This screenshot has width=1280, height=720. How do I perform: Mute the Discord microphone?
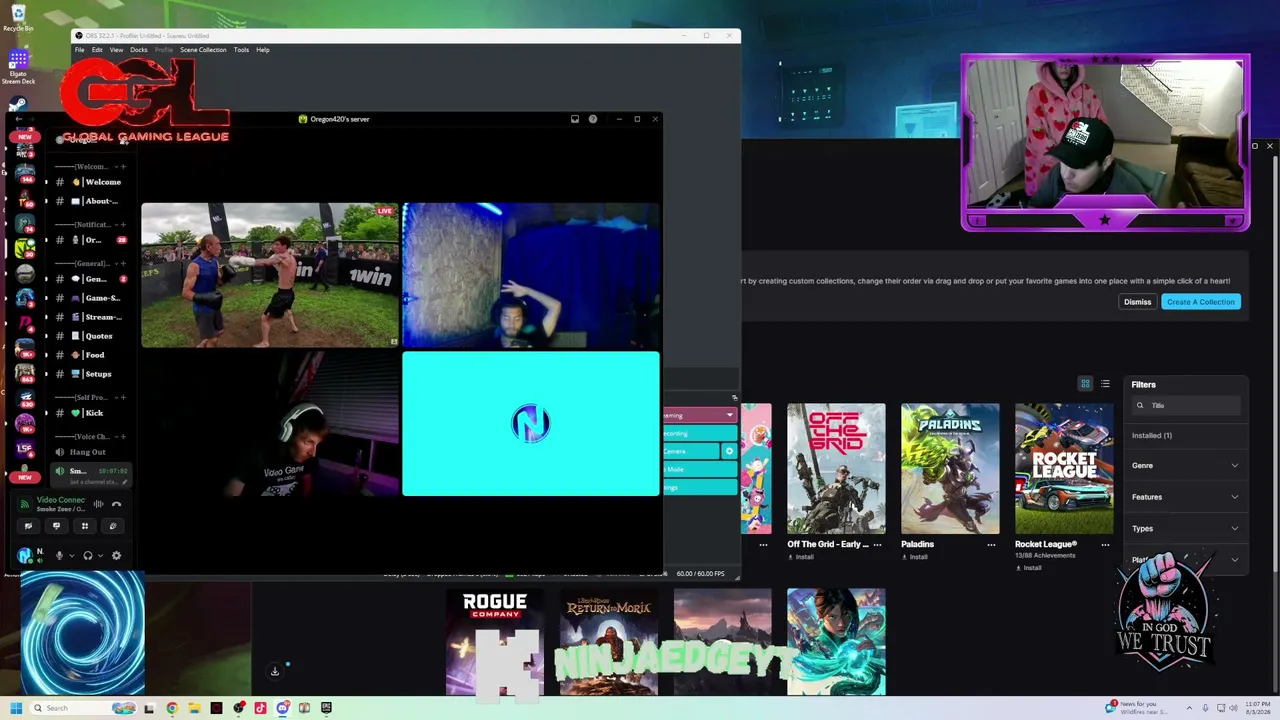click(x=59, y=555)
